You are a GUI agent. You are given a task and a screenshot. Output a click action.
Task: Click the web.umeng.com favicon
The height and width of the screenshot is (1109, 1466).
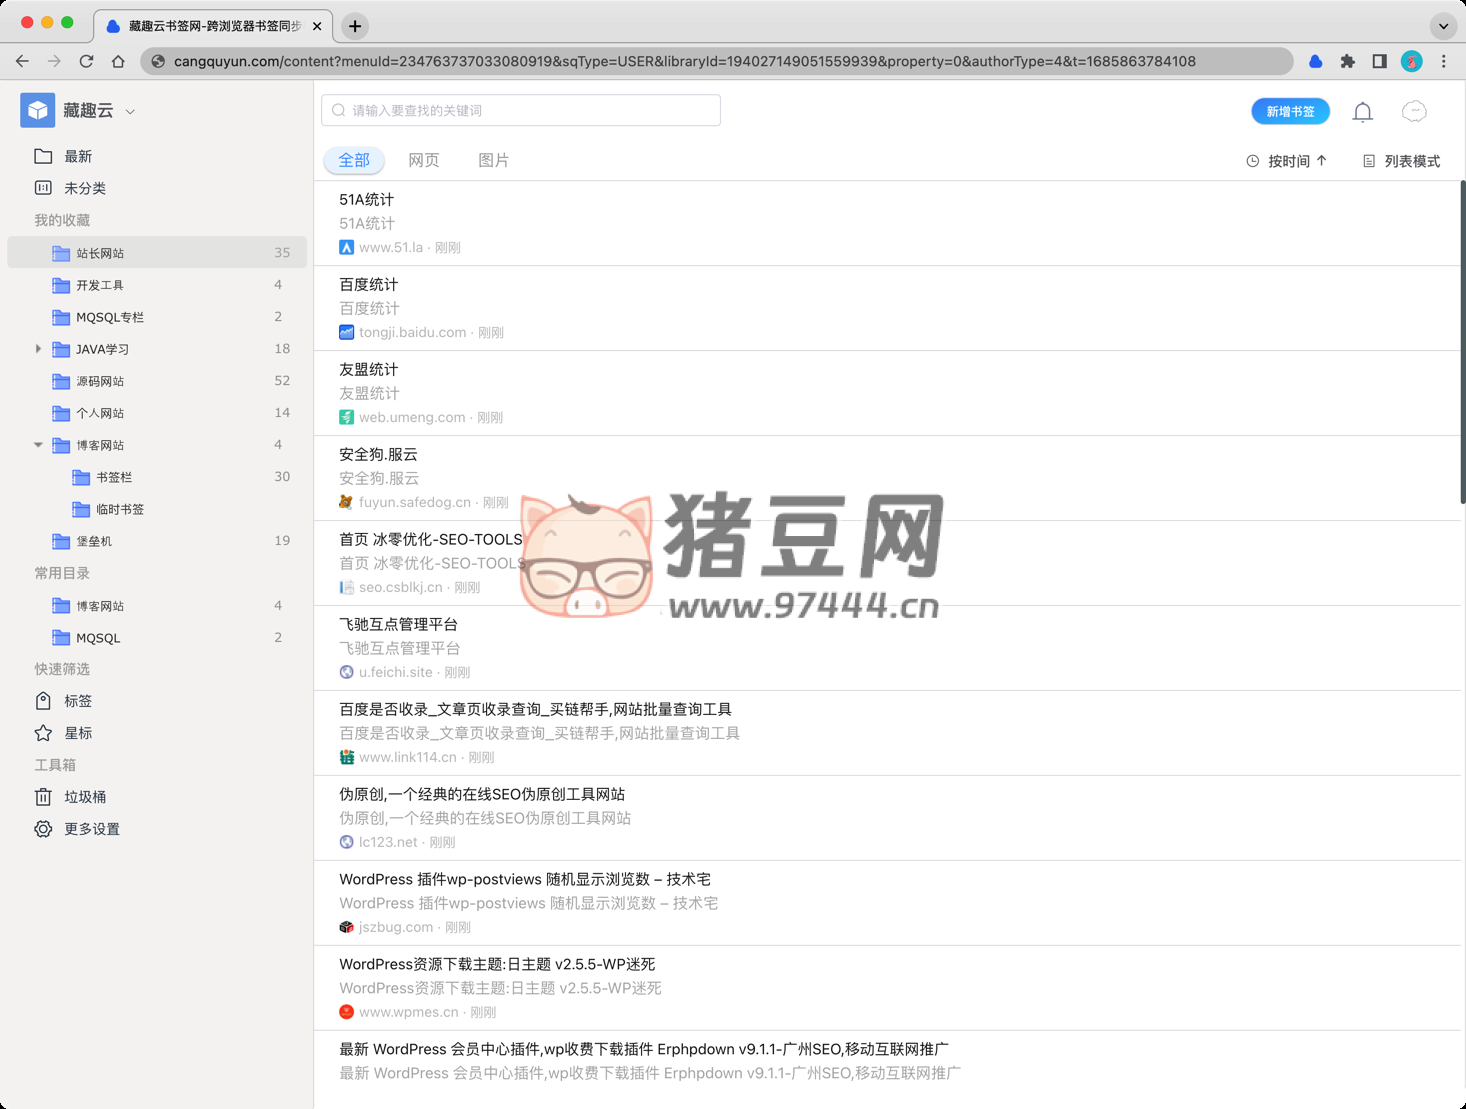pos(346,417)
